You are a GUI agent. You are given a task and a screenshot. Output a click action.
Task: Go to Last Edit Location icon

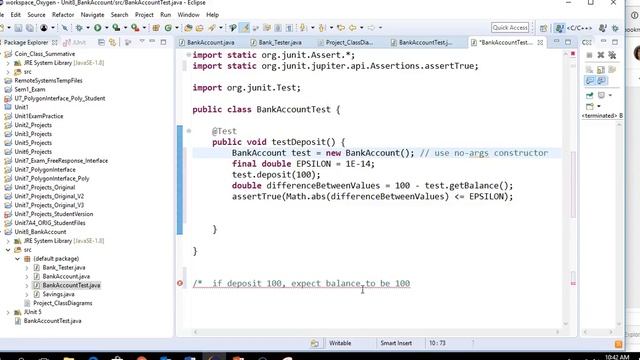(x=341, y=28)
